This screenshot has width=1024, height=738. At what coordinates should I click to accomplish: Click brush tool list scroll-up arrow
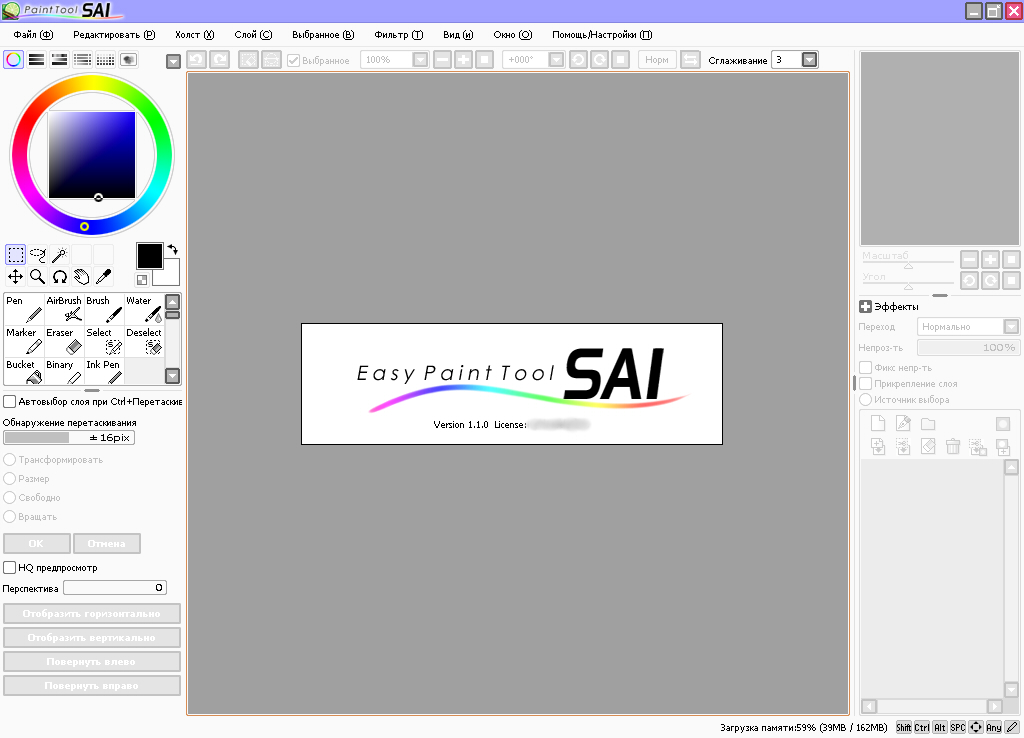(172, 301)
